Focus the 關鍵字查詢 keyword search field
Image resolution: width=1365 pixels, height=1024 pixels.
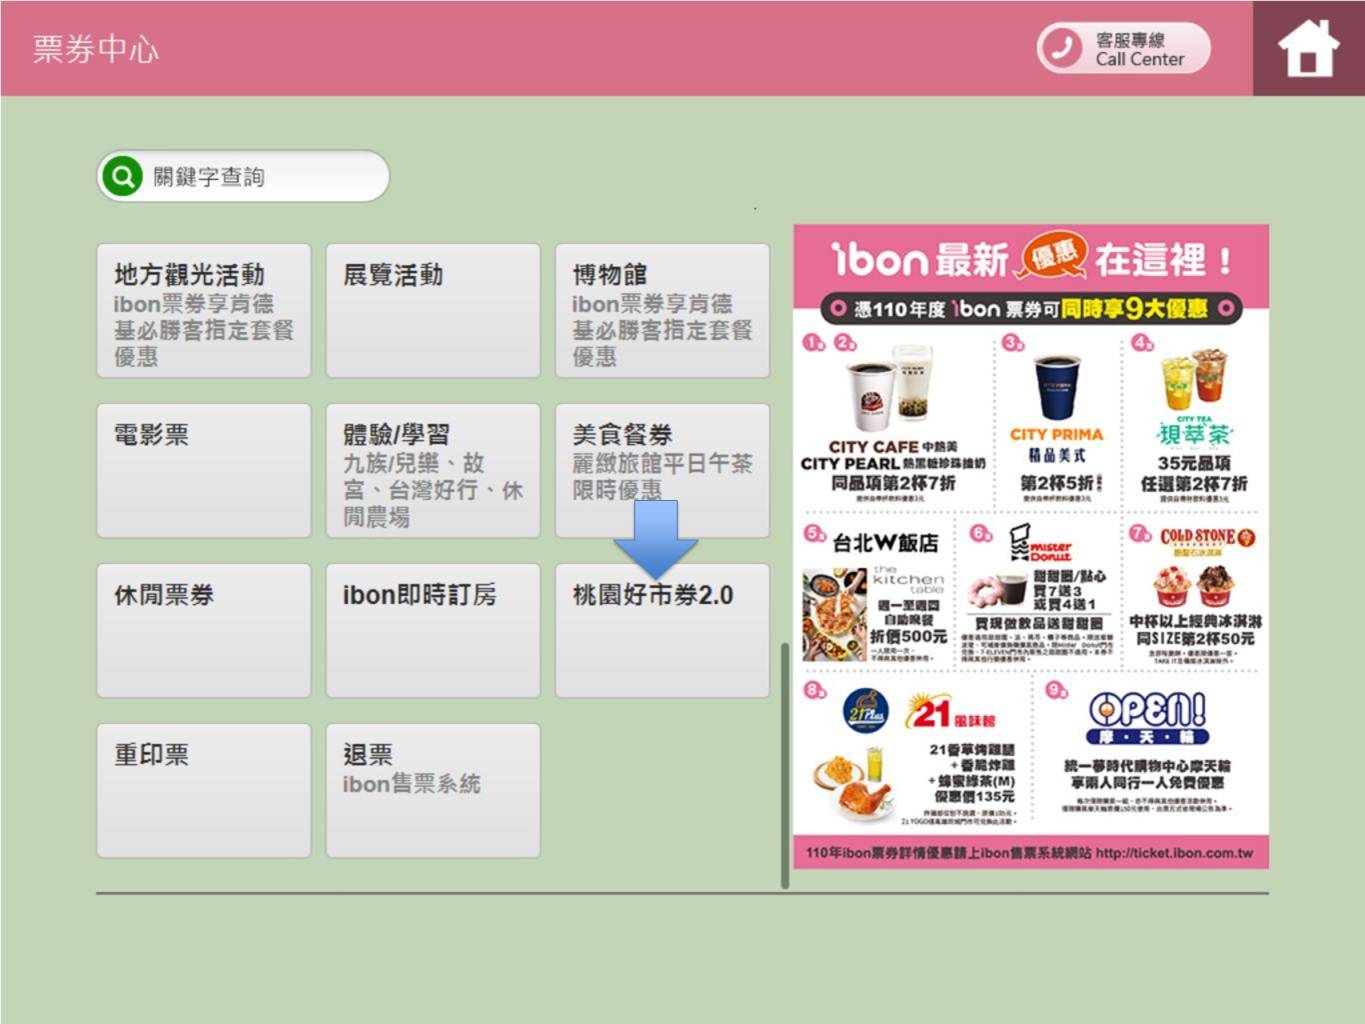click(x=243, y=177)
